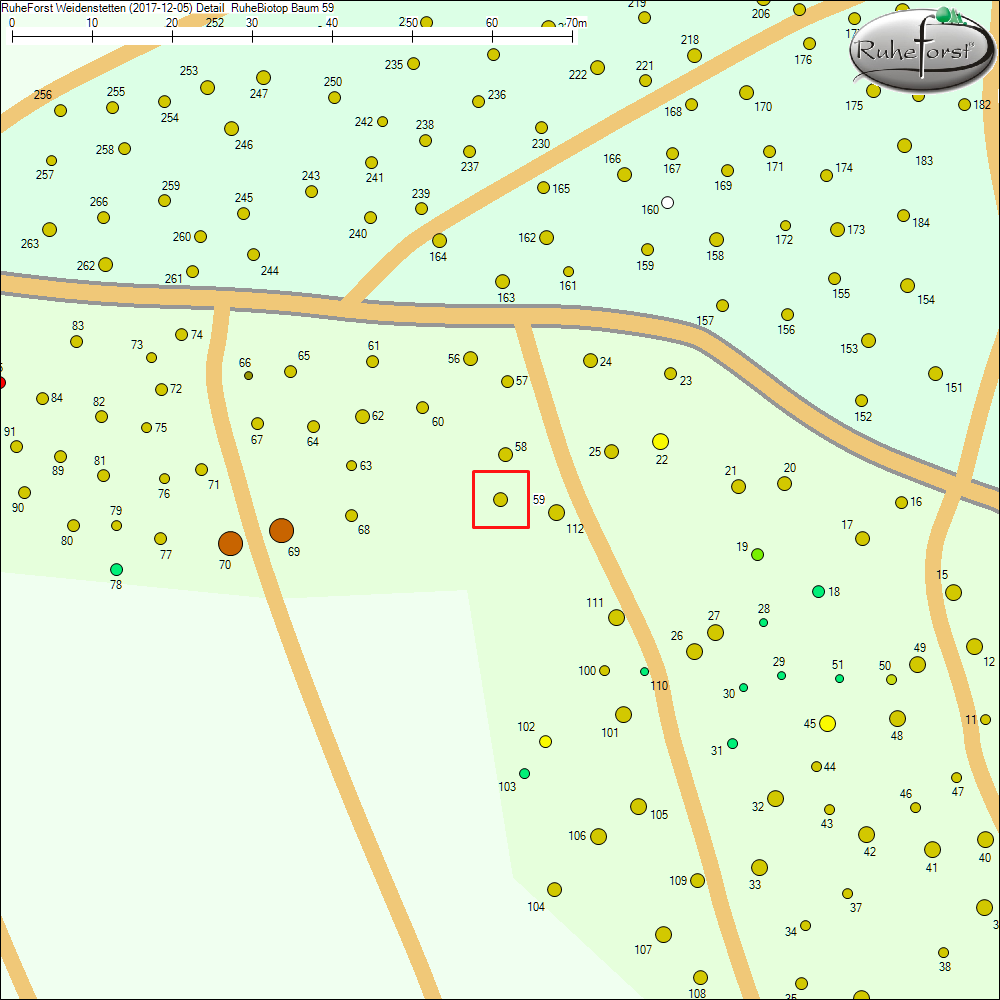The image size is (1000, 1000).
Task: Select the small green tree 31 marker
Action: 732,743
